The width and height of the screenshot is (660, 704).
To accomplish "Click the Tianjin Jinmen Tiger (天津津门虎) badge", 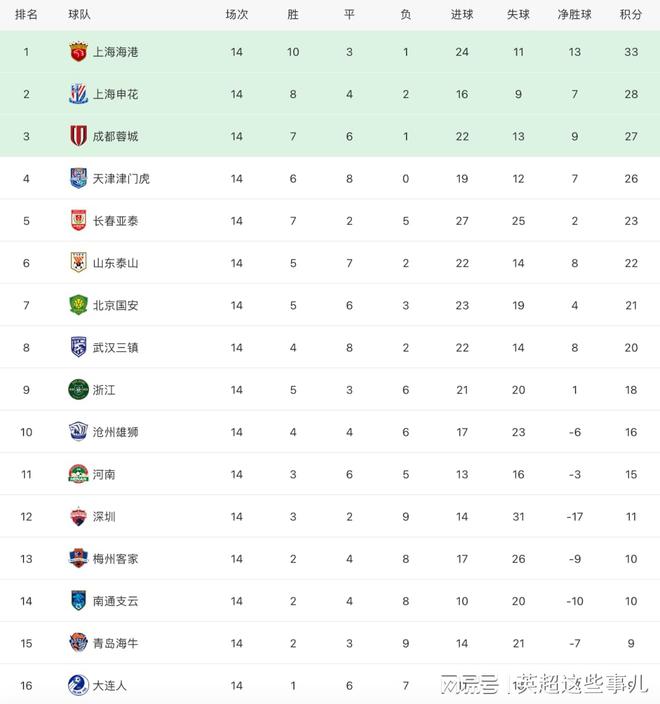I will click(x=78, y=178).
